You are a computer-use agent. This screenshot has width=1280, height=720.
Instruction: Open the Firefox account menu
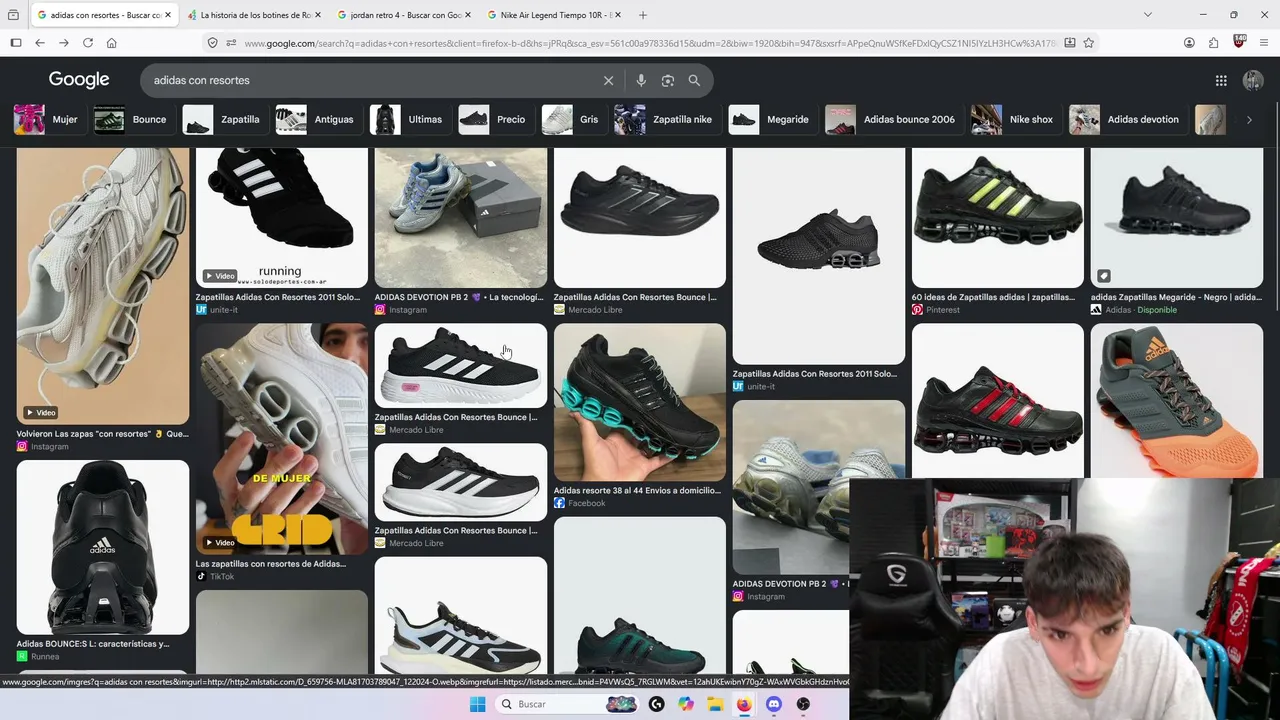coord(1189,43)
